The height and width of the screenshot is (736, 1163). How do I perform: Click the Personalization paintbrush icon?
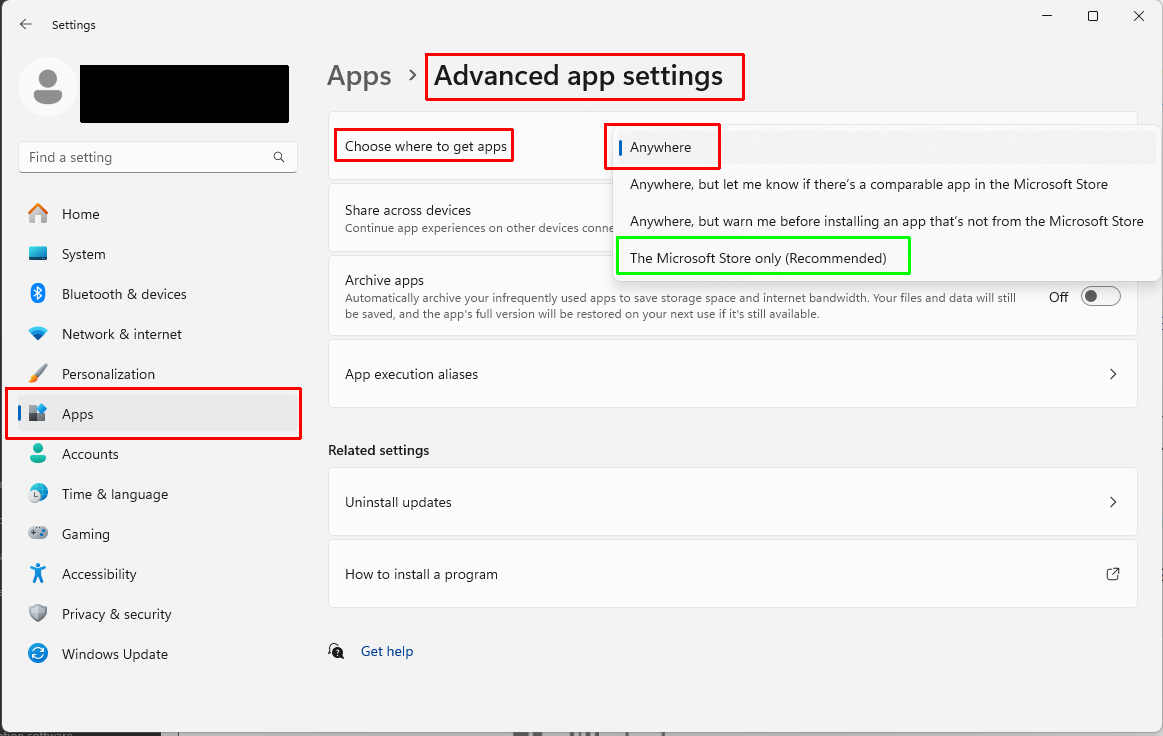tap(38, 373)
